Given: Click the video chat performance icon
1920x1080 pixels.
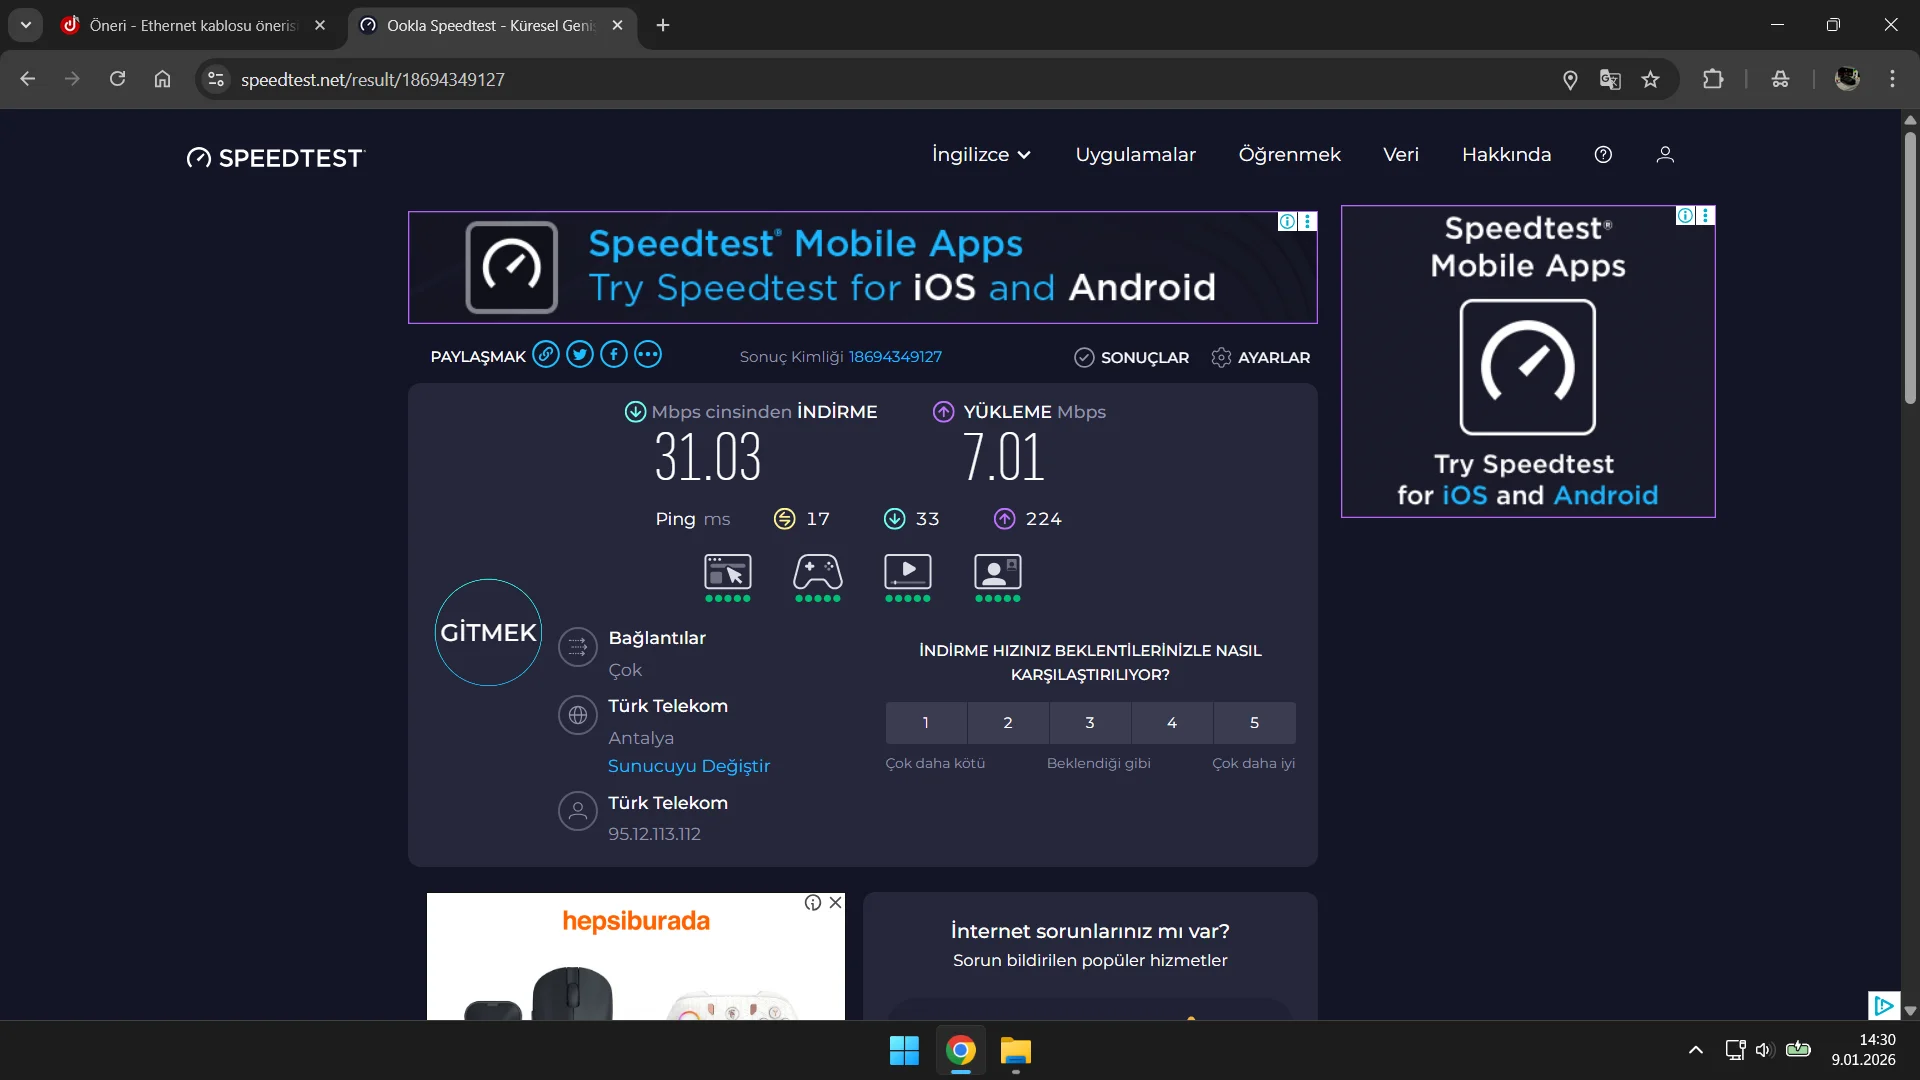Looking at the screenshot, I should pyautogui.click(x=997, y=574).
